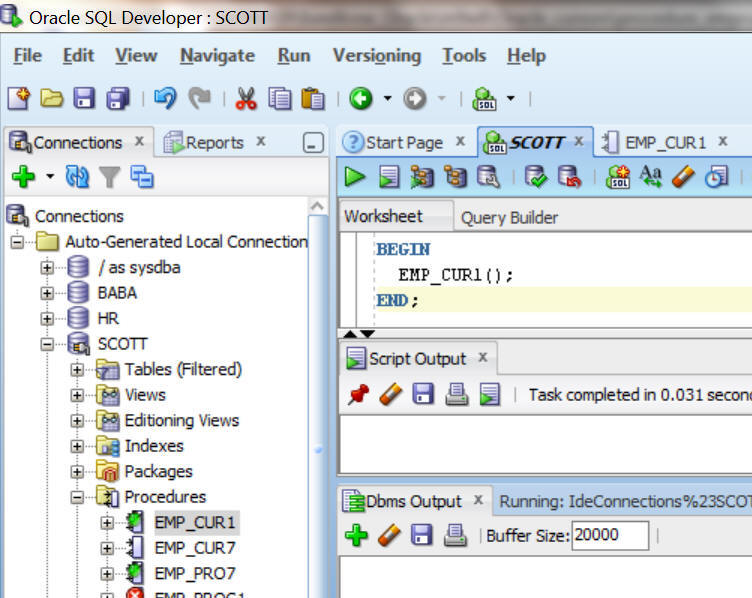Click the Commit icon in worksheet toolbar
752x598 pixels.
pyautogui.click(x=536, y=178)
